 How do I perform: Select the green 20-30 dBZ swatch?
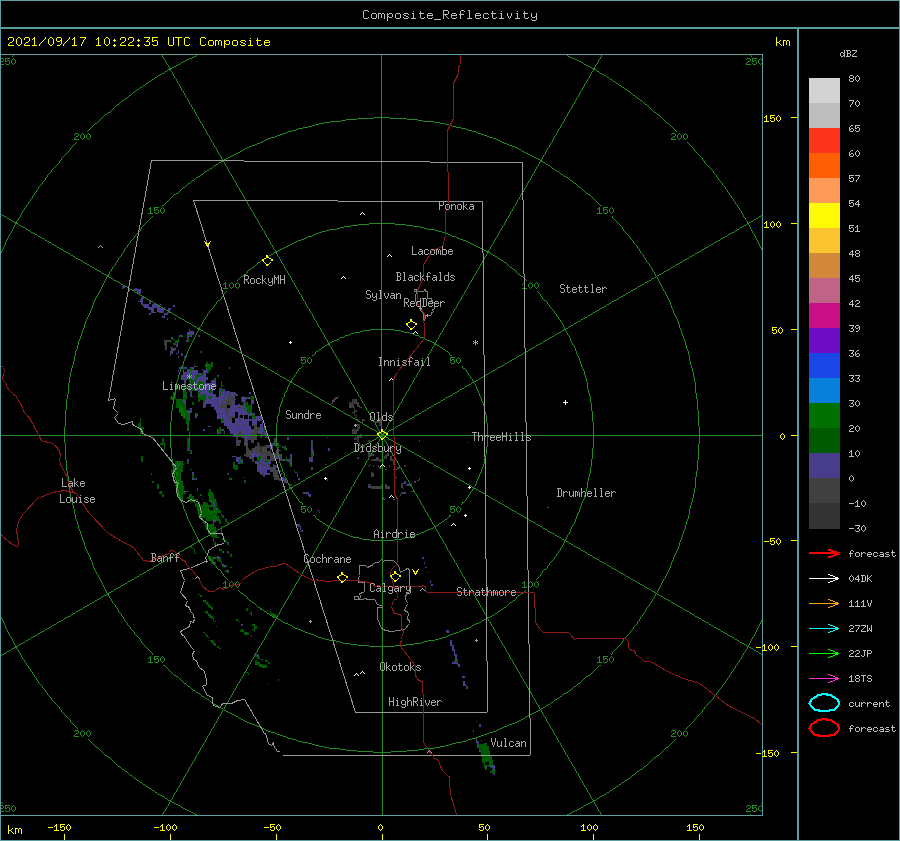pyautogui.click(x=824, y=416)
